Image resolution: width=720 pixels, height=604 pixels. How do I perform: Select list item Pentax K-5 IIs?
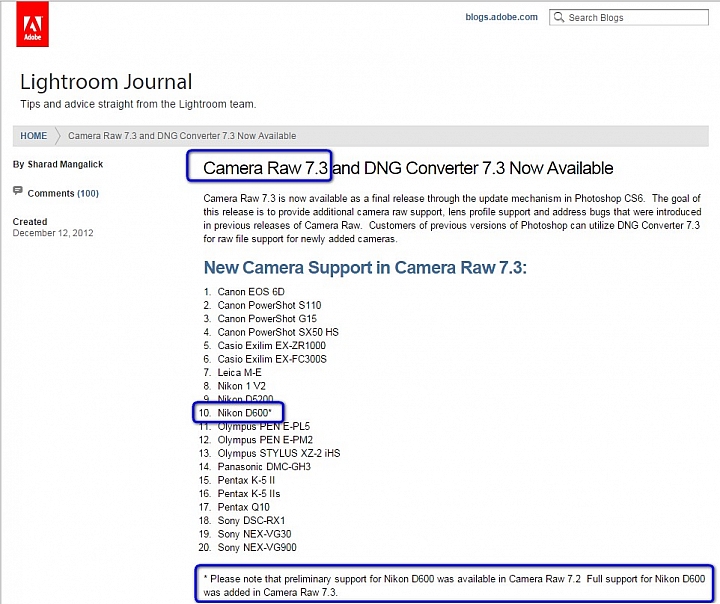coord(248,494)
